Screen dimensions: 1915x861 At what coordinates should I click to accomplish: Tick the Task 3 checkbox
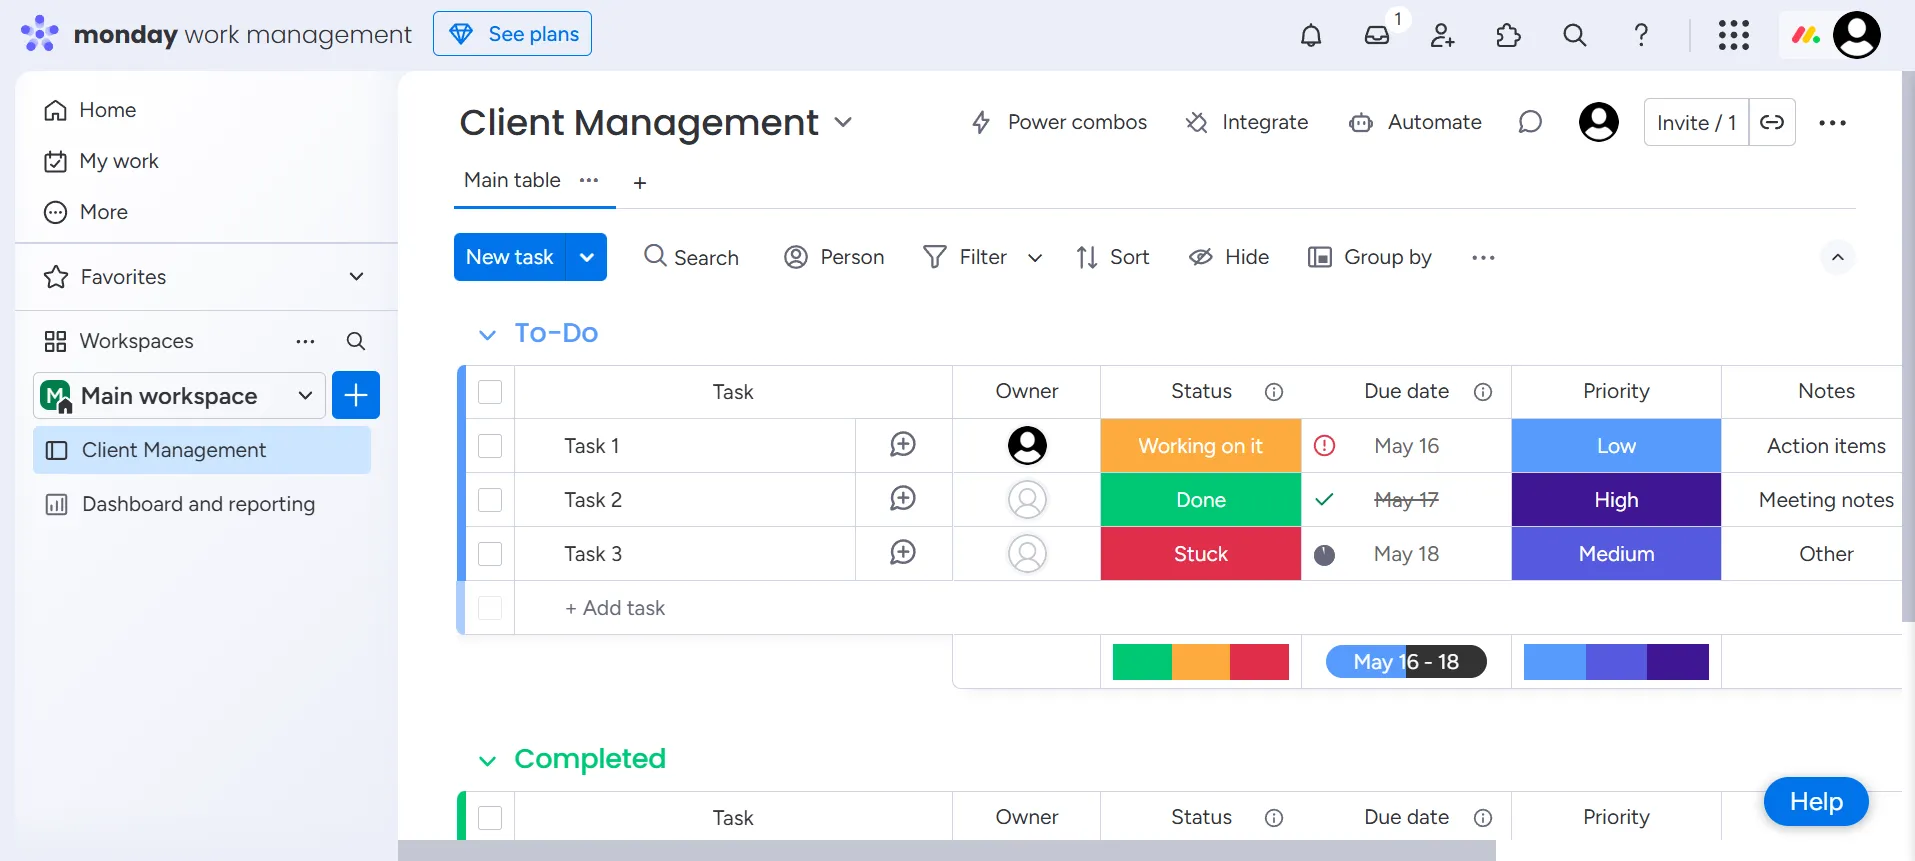(x=490, y=554)
